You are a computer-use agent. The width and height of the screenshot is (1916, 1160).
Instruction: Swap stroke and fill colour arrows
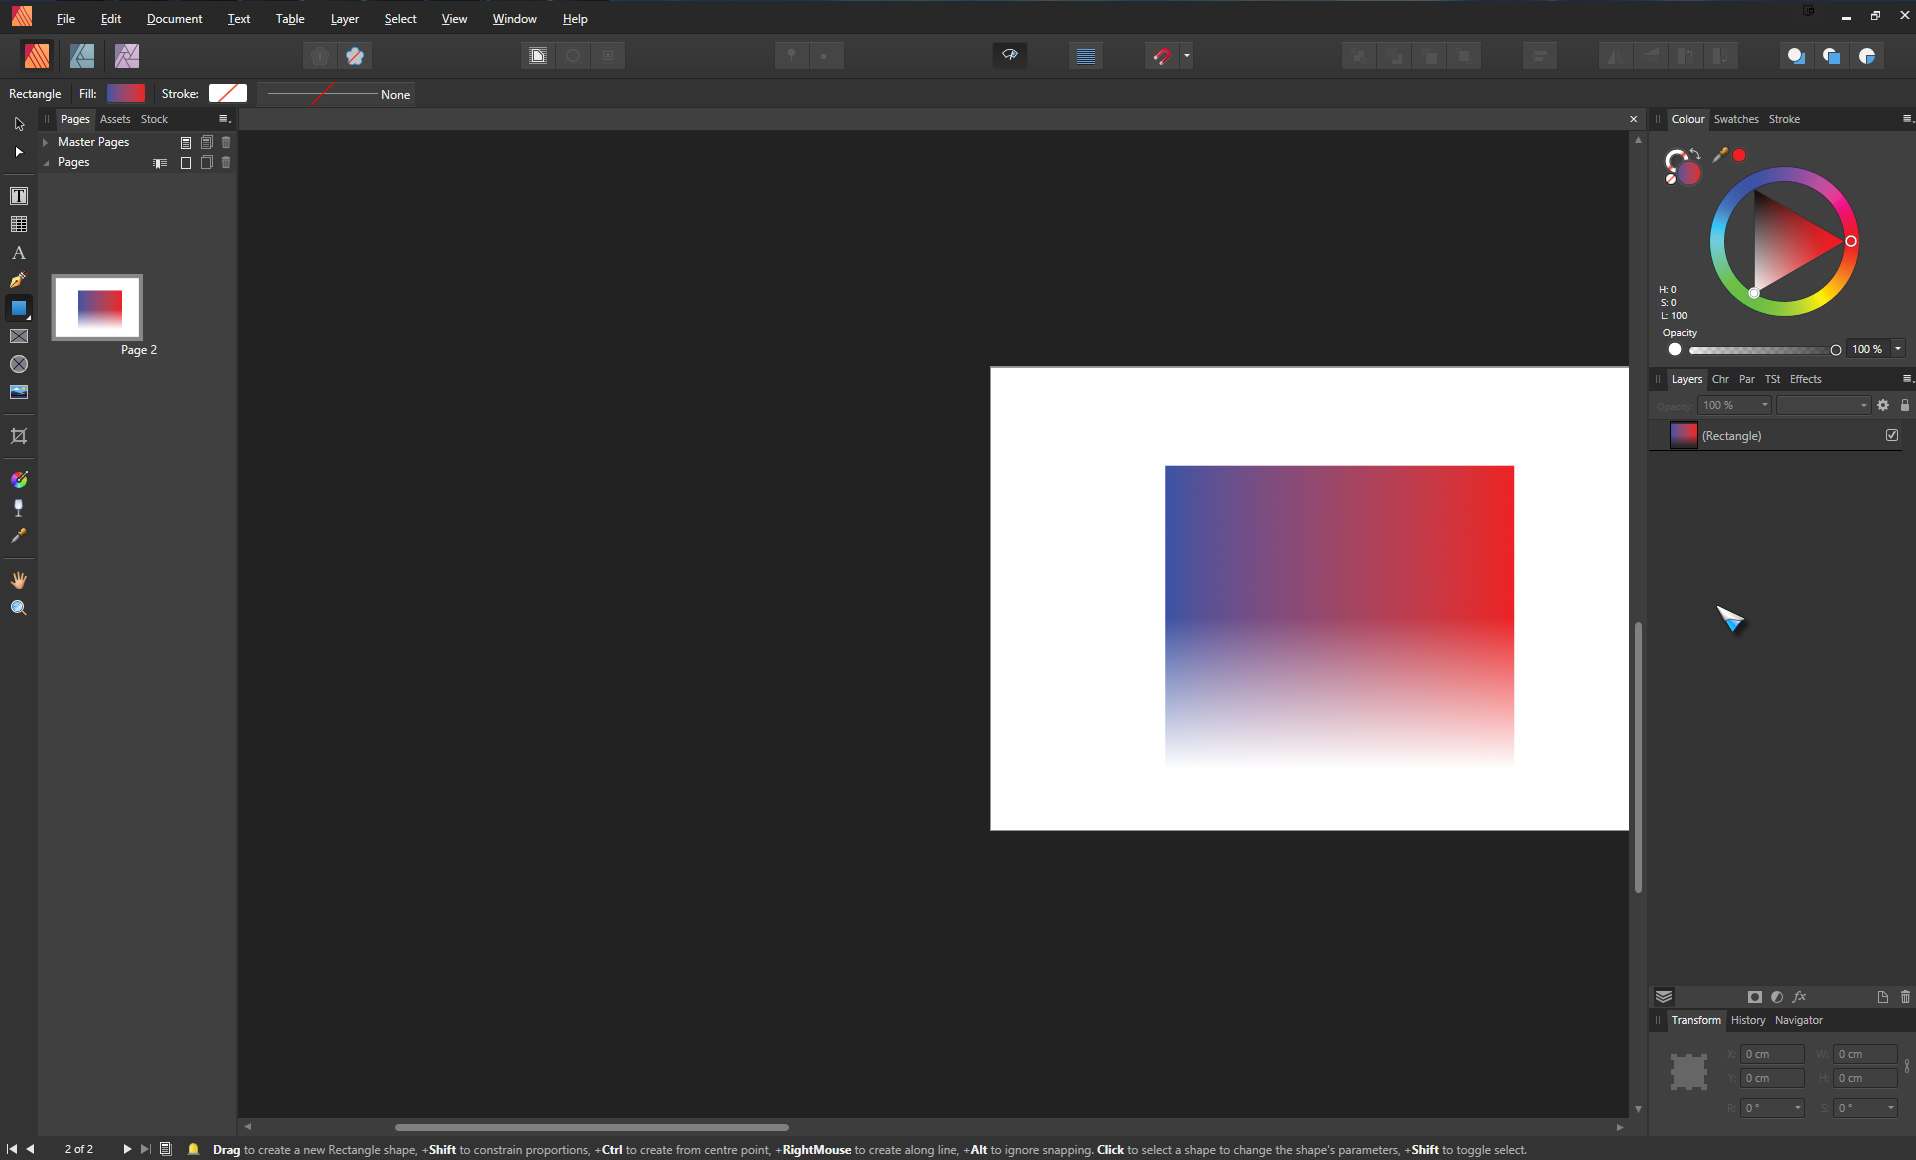pyautogui.click(x=1696, y=153)
